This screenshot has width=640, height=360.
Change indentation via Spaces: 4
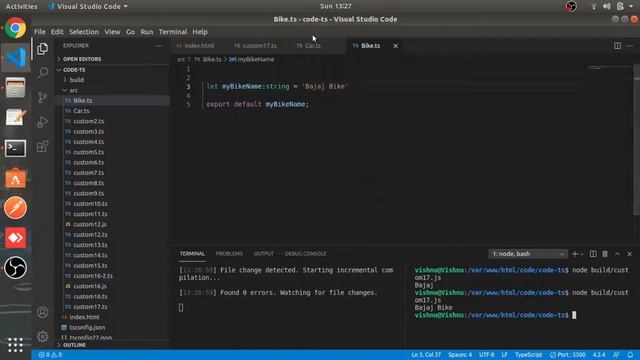pos(460,355)
